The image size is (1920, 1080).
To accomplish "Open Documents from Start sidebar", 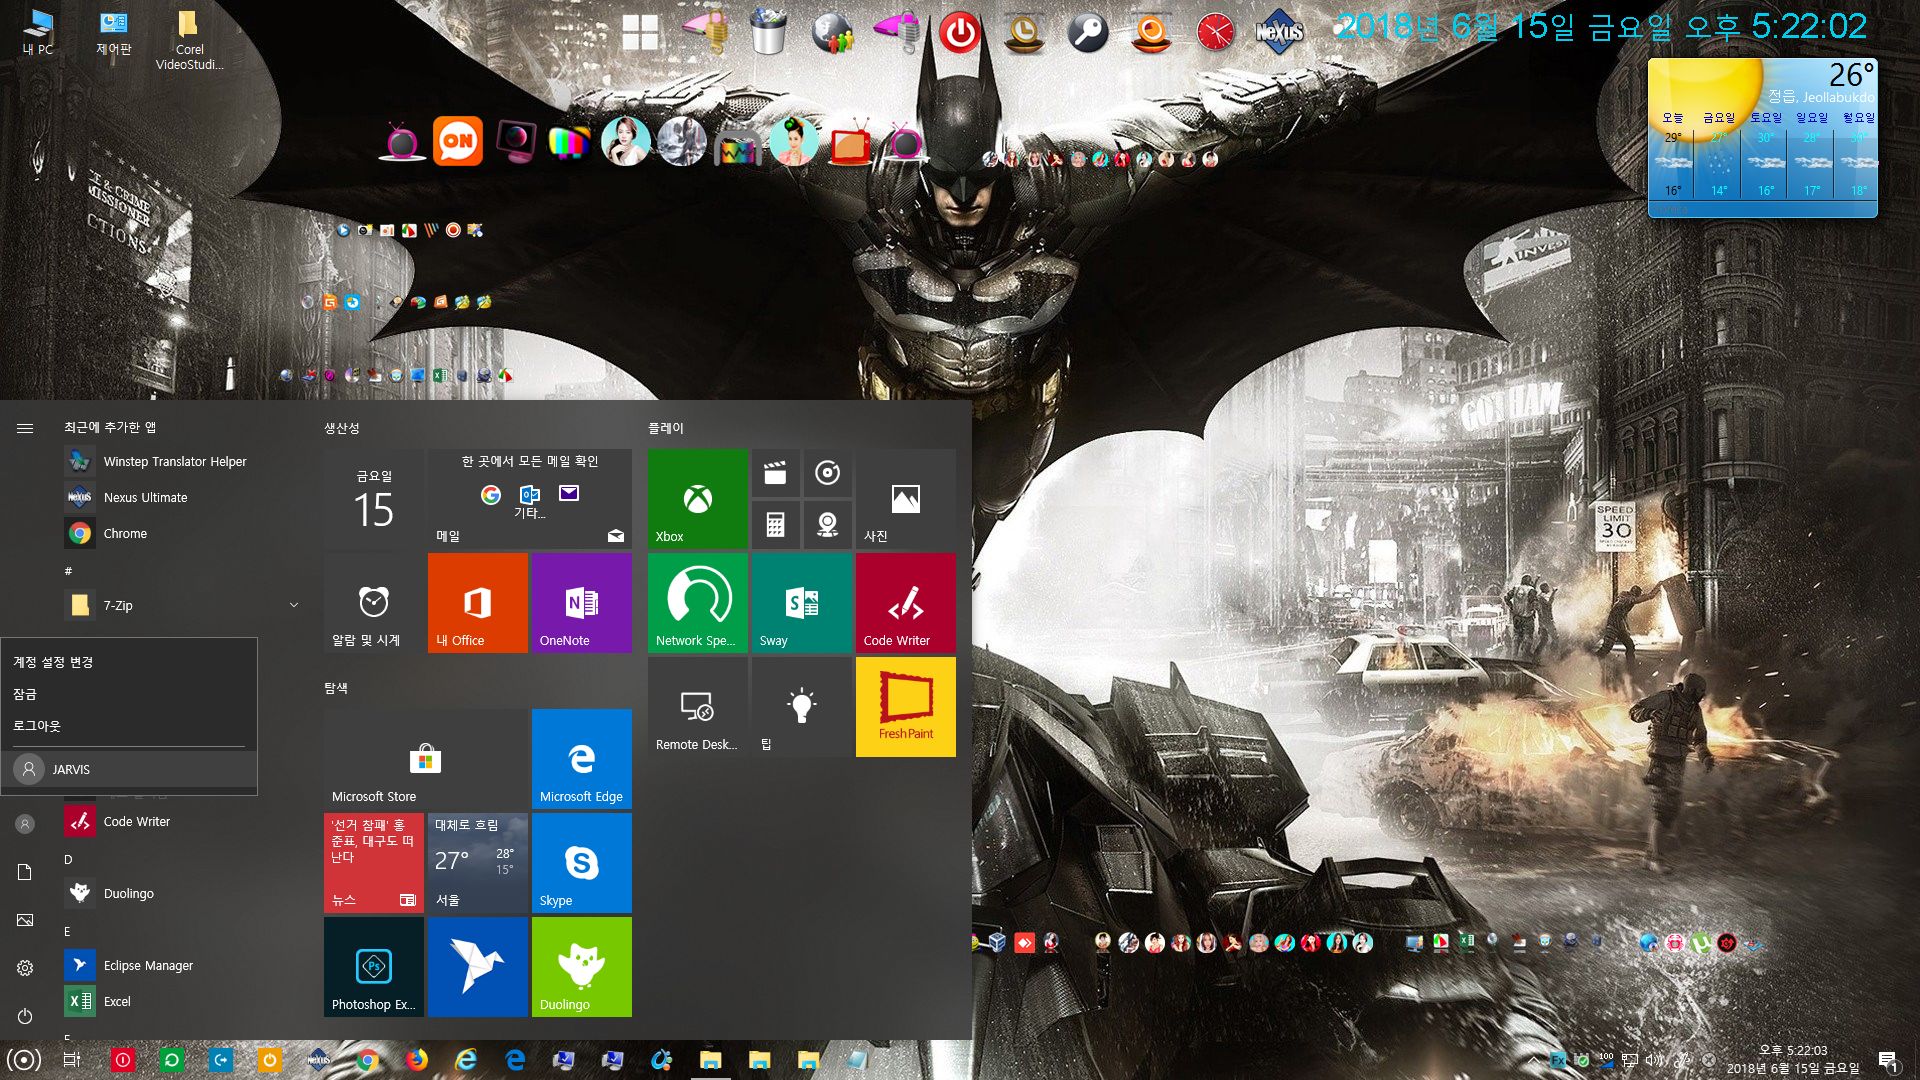I will pyautogui.click(x=25, y=872).
